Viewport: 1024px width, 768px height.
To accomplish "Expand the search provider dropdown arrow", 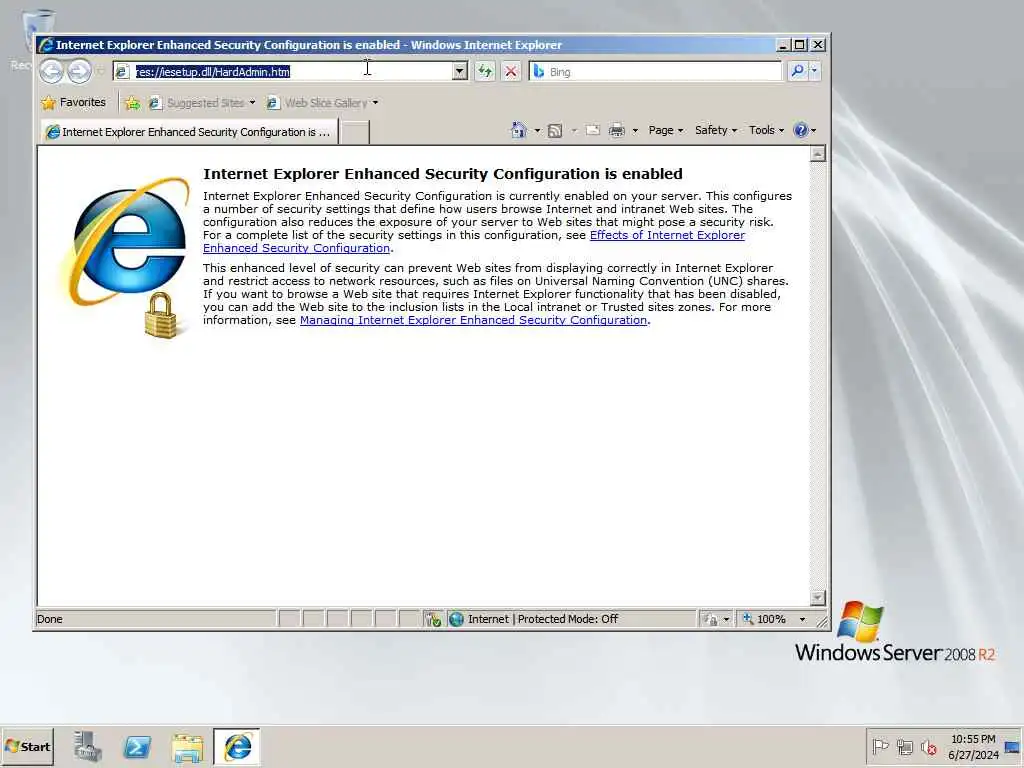I will point(814,71).
